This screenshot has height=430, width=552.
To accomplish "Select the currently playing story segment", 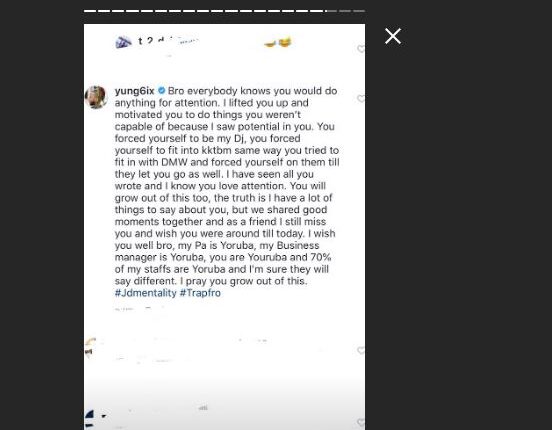I will 331,11.
